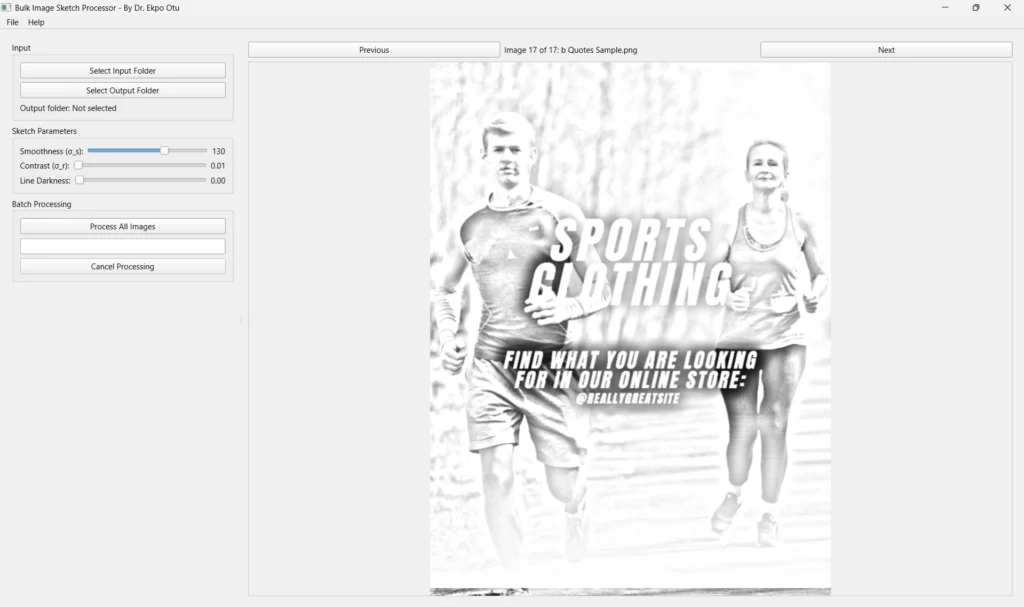Click the panel splitter handle
The height and width of the screenshot is (607, 1024).
tap(241, 321)
